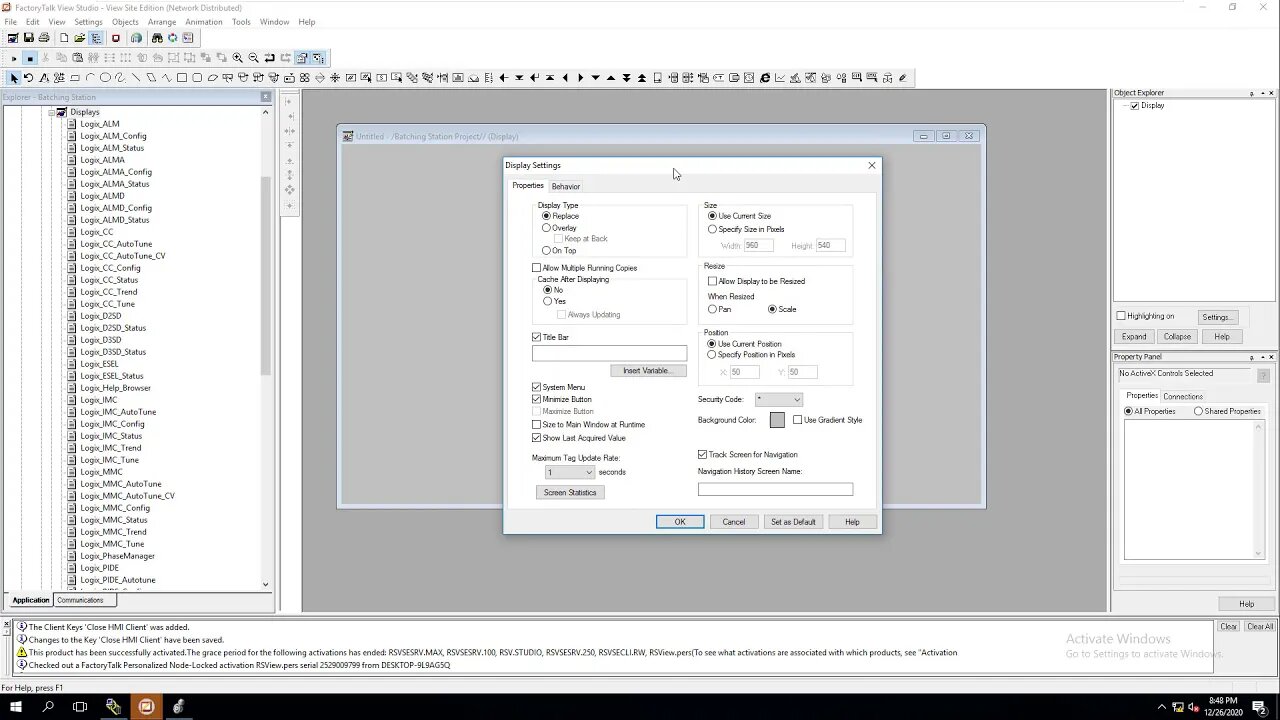1280x720 pixels.
Task: Select Specify Size in Pixels
Action: (x=712, y=229)
